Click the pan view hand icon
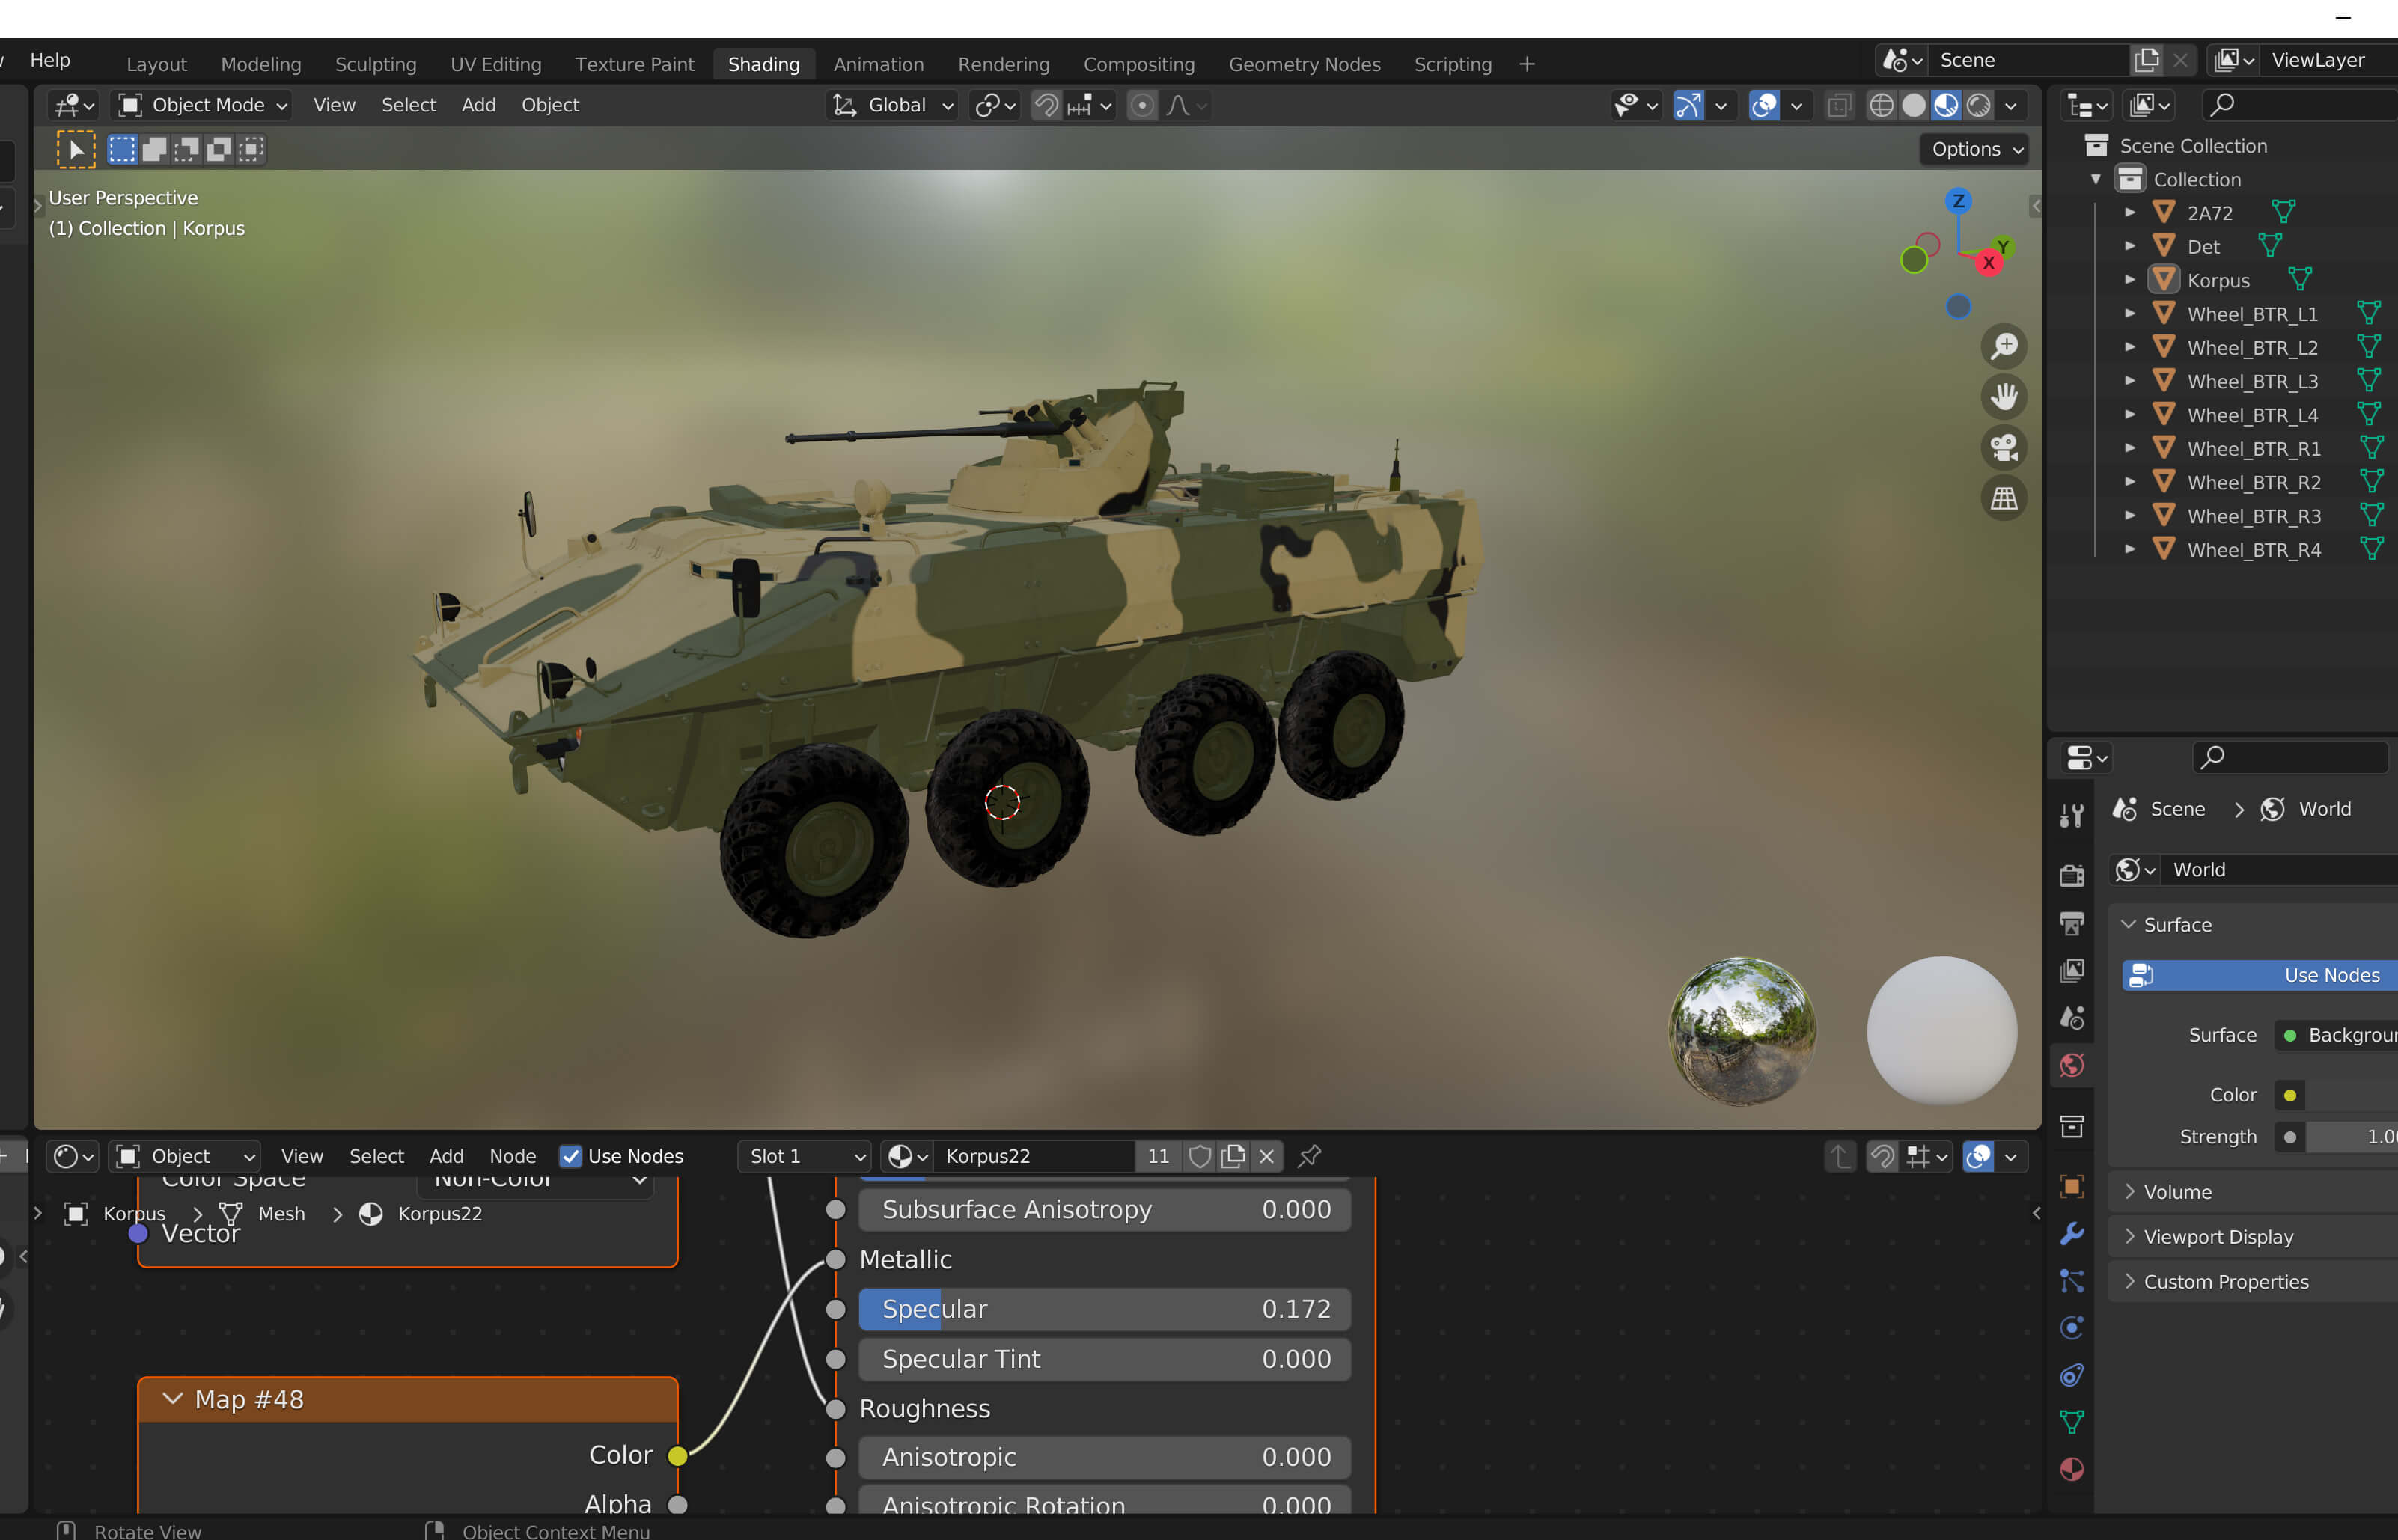 tap(2004, 397)
